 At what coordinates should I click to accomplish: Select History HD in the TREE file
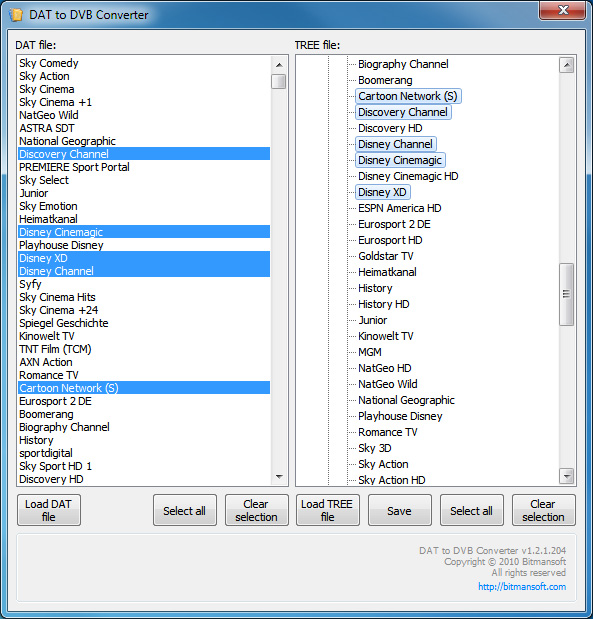click(384, 304)
